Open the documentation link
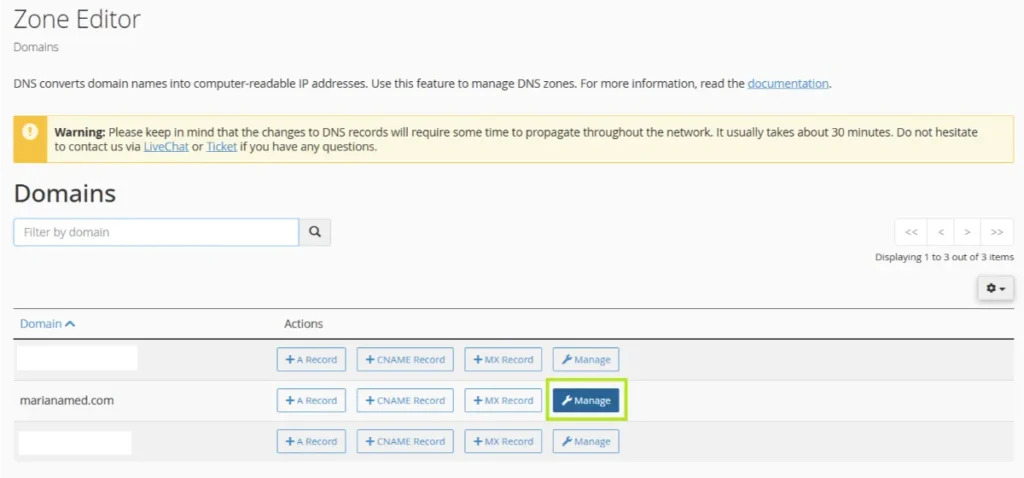 point(788,84)
